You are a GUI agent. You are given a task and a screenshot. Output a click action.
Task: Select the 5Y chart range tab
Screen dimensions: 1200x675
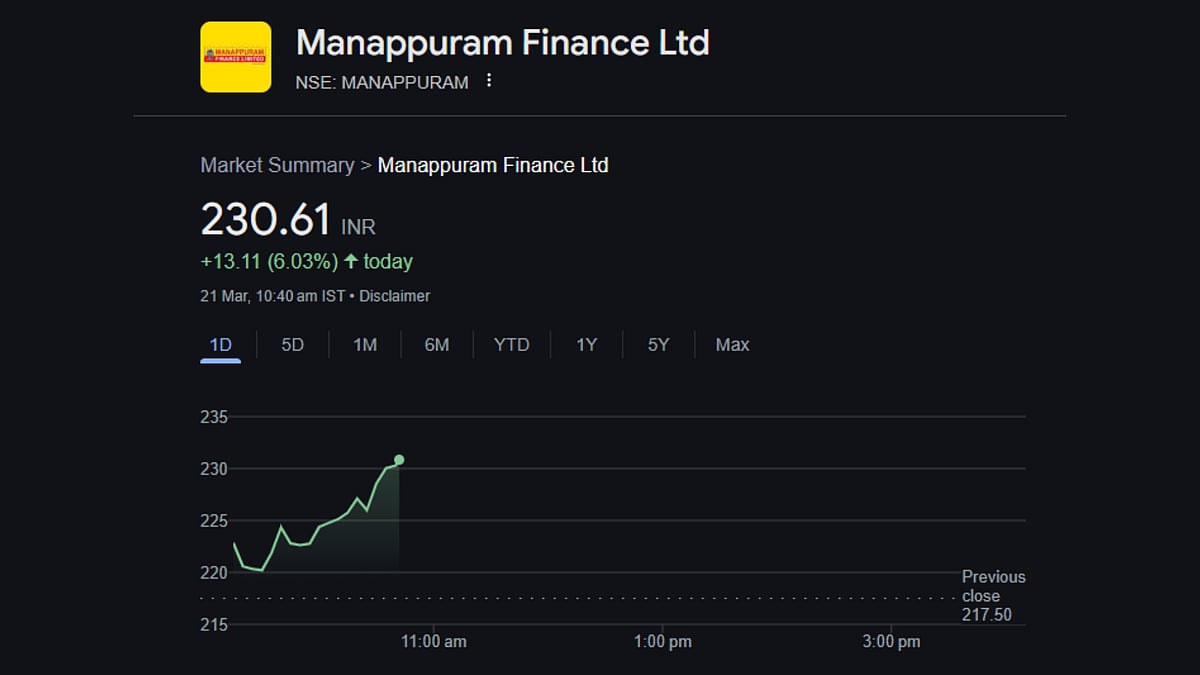pos(658,345)
